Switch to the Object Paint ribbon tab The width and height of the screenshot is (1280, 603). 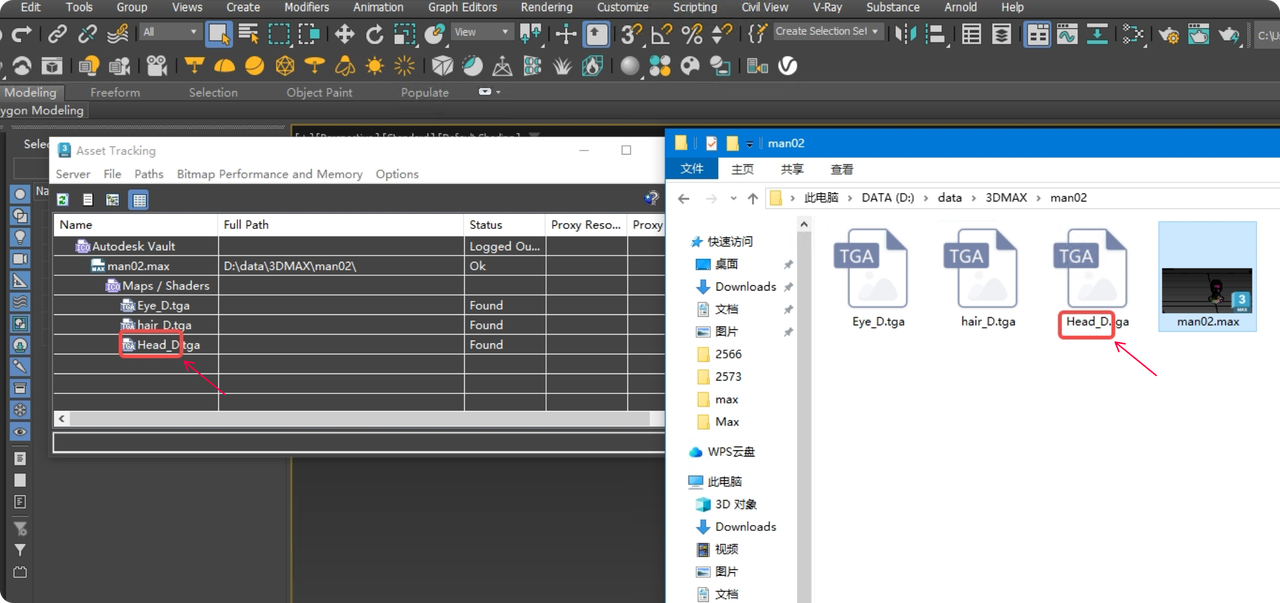[319, 92]
